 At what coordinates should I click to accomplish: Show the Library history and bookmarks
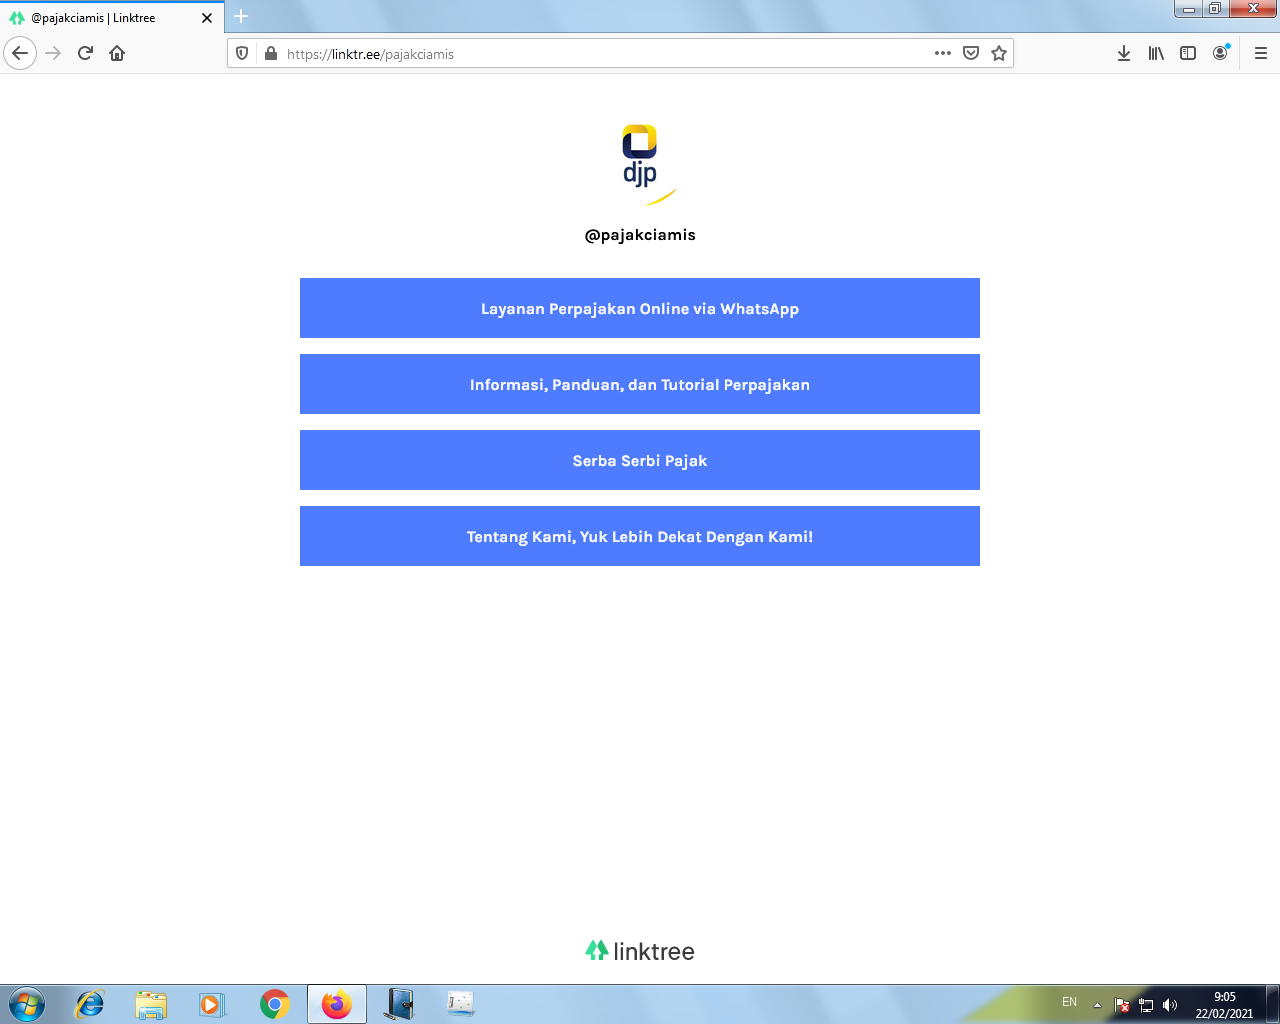[x=1156, y=53]
